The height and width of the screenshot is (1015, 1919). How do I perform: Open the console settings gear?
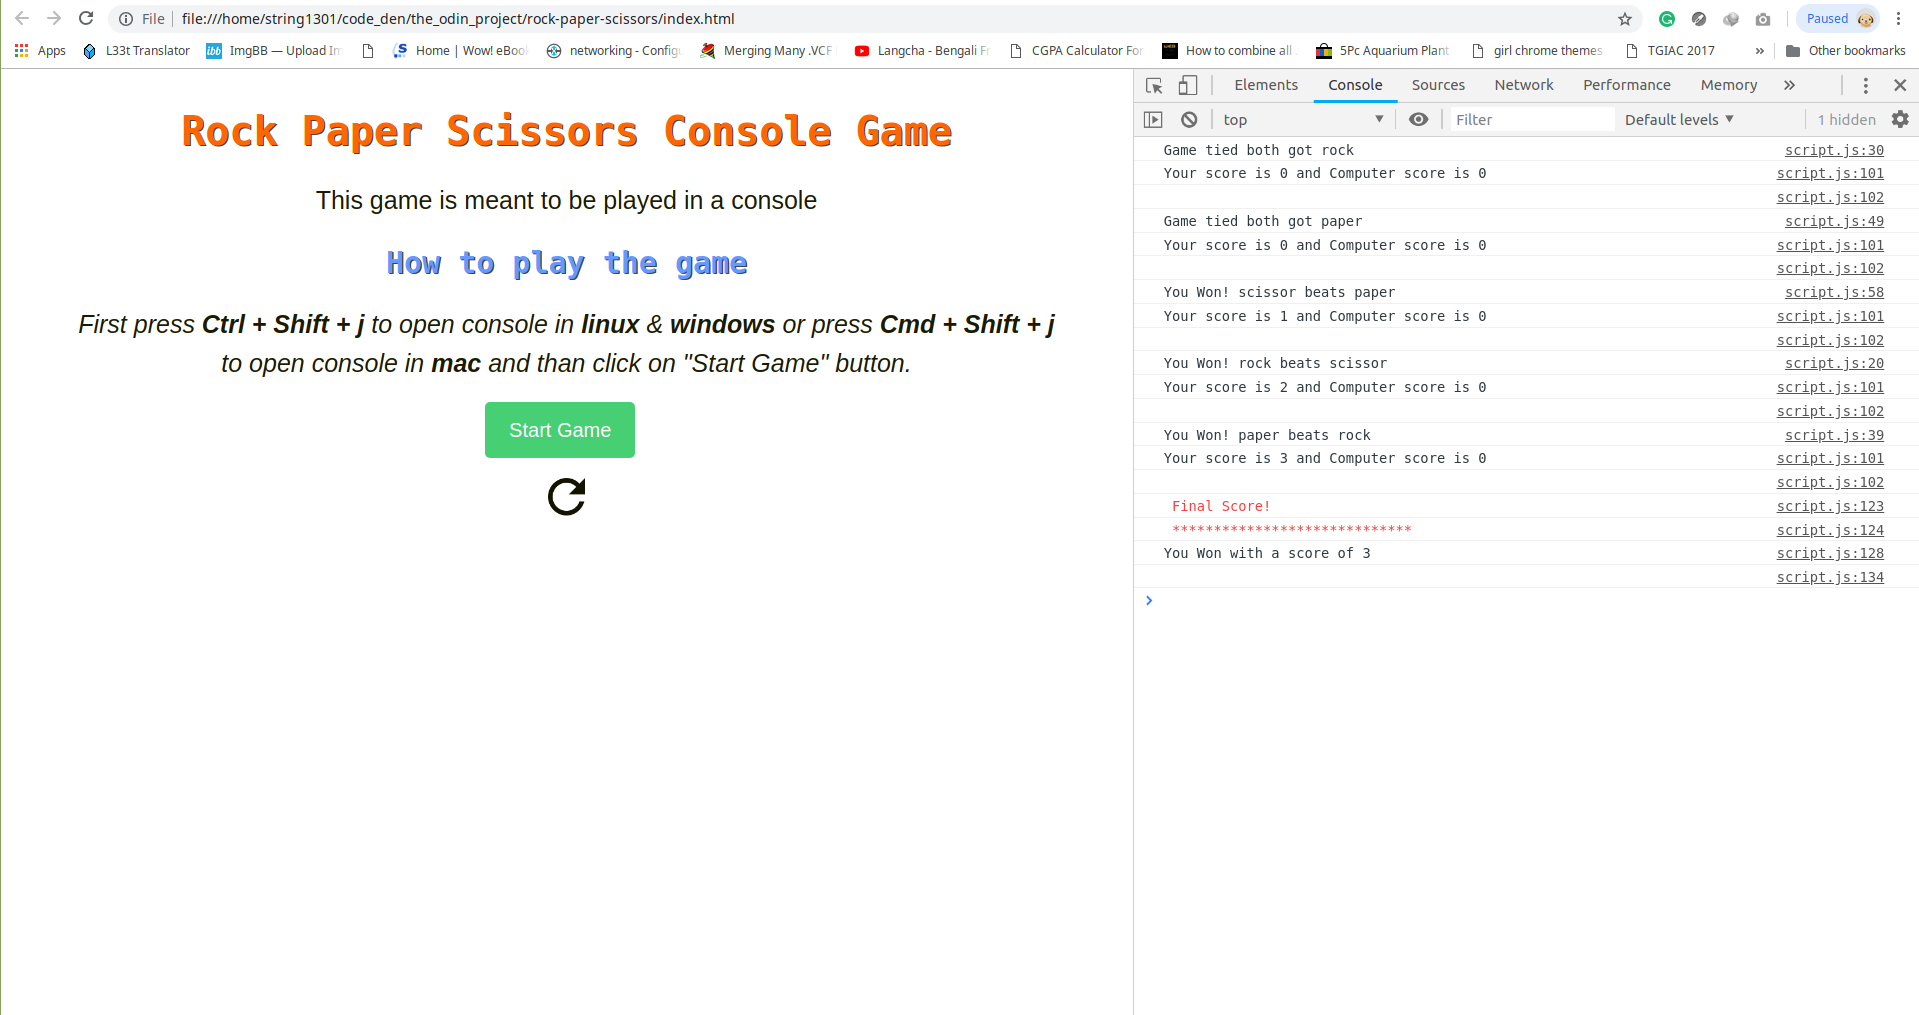tap(1900, 119)
